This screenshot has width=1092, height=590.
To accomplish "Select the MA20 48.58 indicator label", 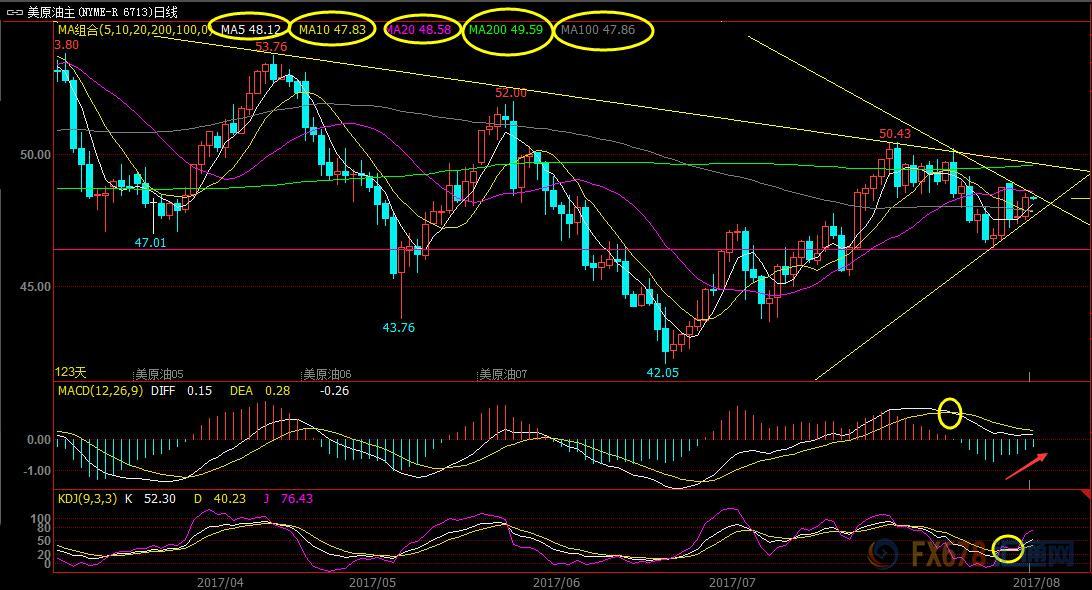I will [418, 30].
